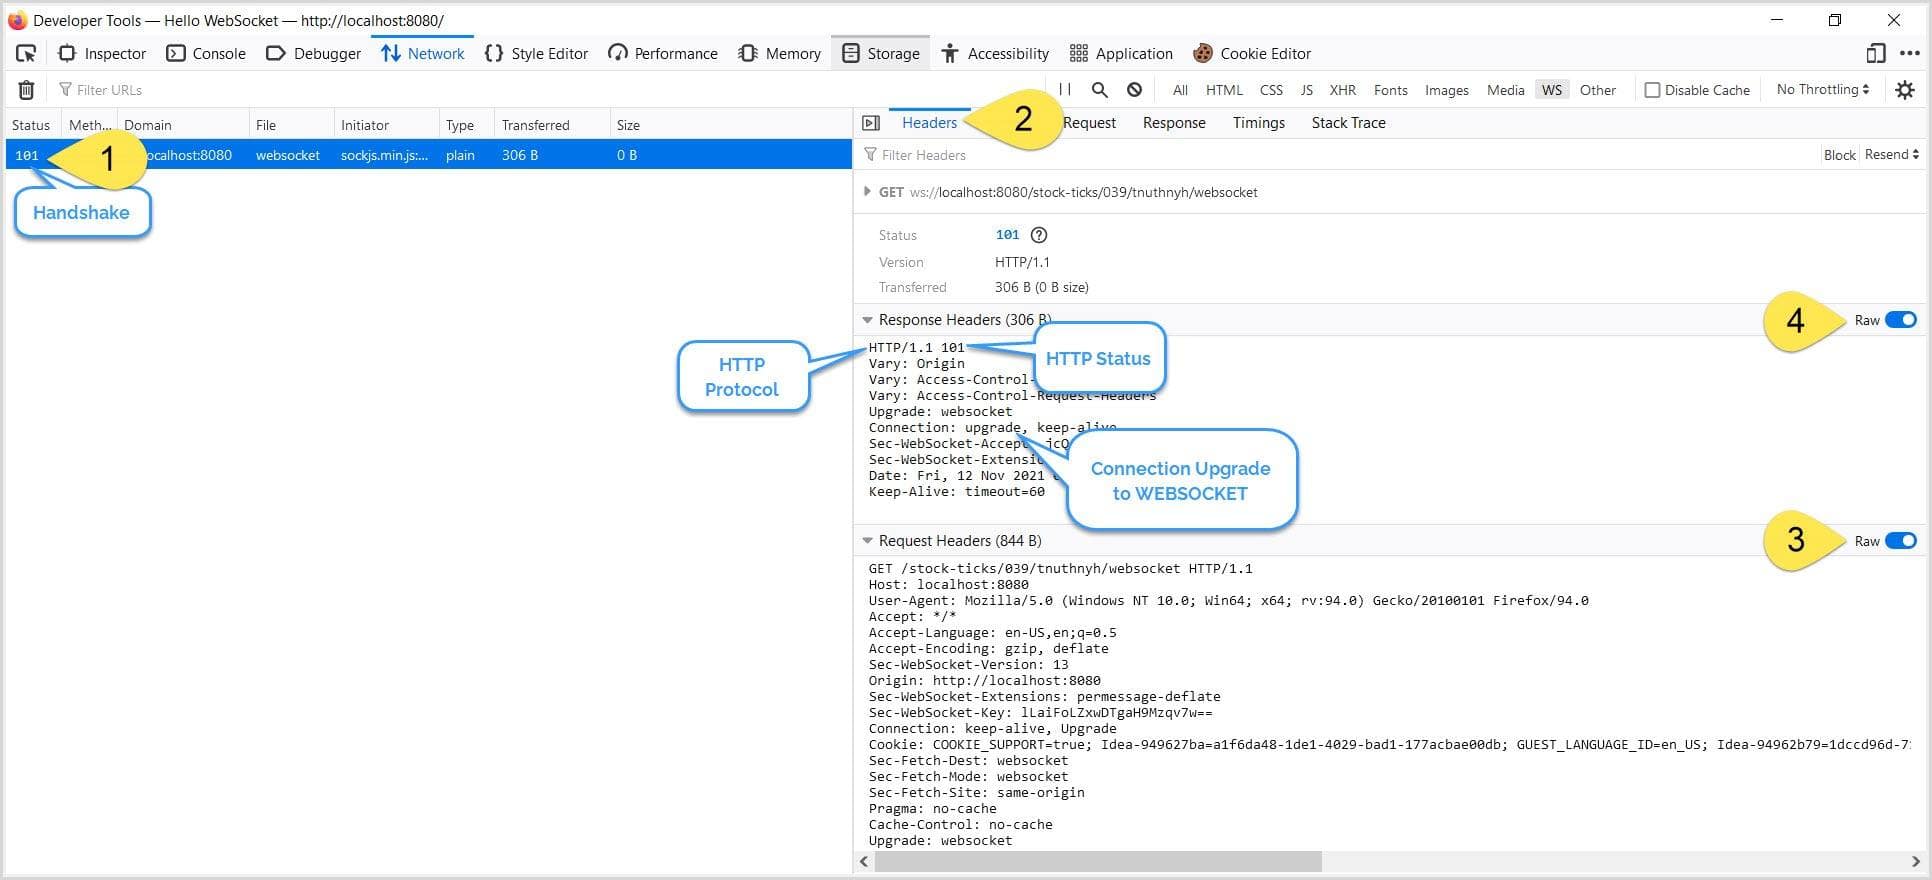Viewport: 1932px width, 880px height.
Task: Open request blocking icon
Action: [x=1134, y=90]
